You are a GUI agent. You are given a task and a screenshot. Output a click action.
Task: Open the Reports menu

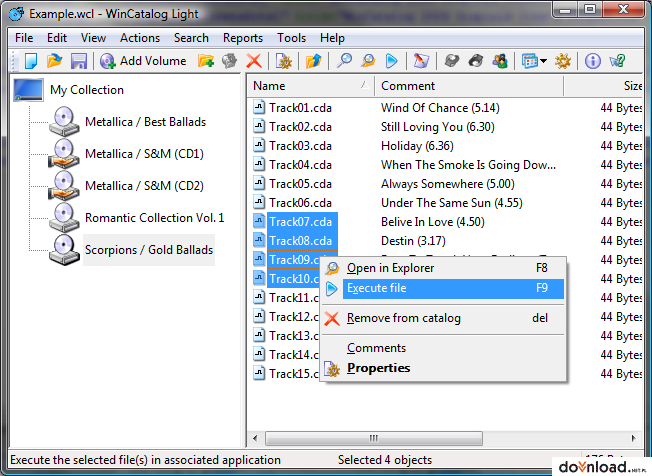pos(243,38)
